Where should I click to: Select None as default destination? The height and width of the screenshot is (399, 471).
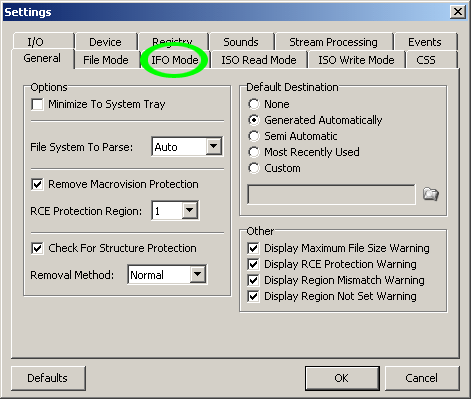coord(254,104)
